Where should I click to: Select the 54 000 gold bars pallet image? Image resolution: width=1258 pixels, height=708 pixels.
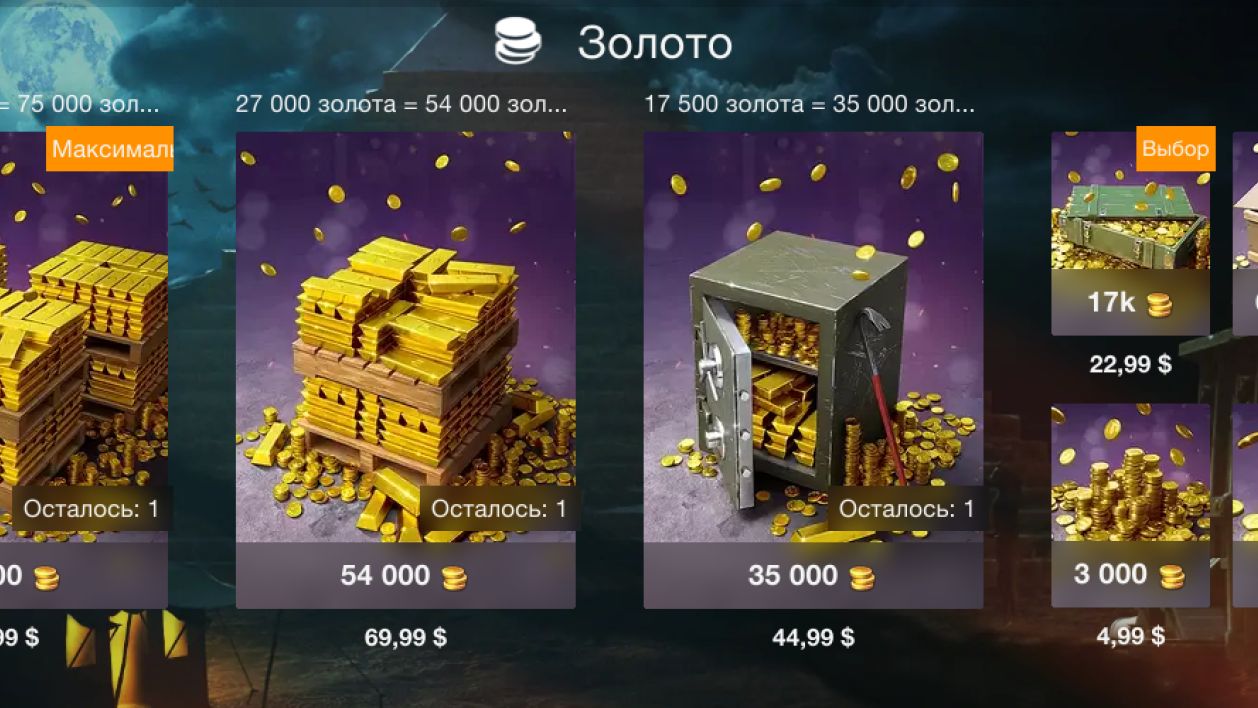pyautogui.click(x=405, y=337)
